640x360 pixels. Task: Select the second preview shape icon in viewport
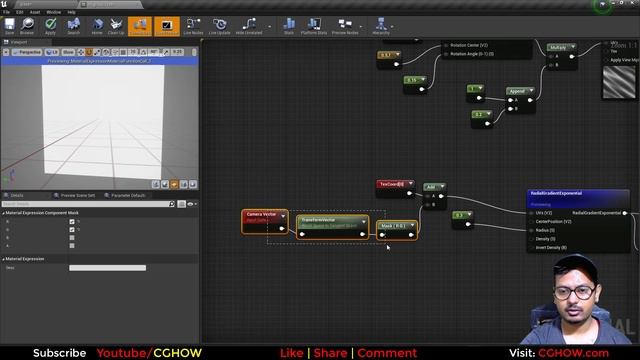[165, 184]
